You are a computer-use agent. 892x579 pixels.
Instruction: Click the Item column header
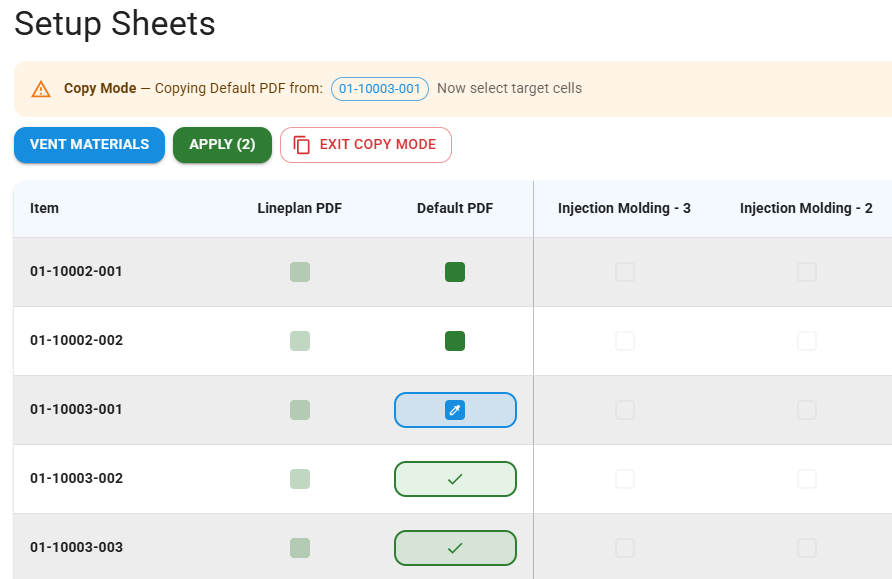coord(44,208)
